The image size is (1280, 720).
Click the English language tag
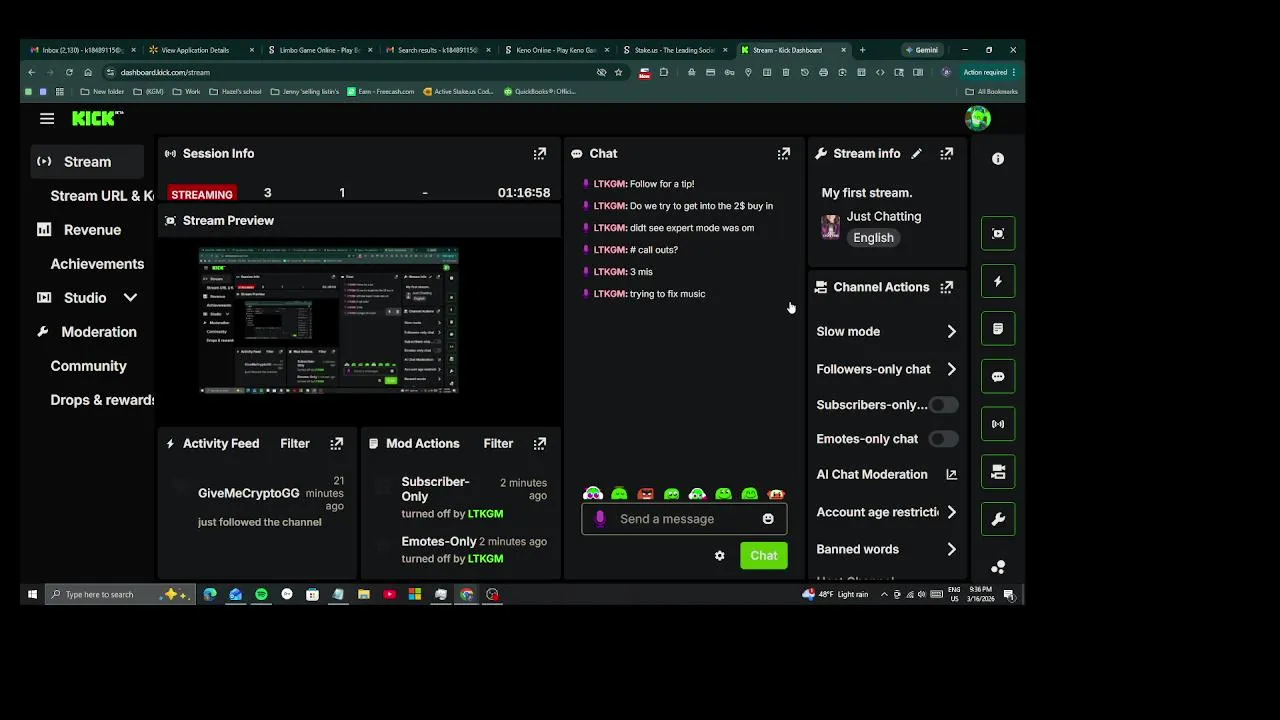tap(873, 238)
